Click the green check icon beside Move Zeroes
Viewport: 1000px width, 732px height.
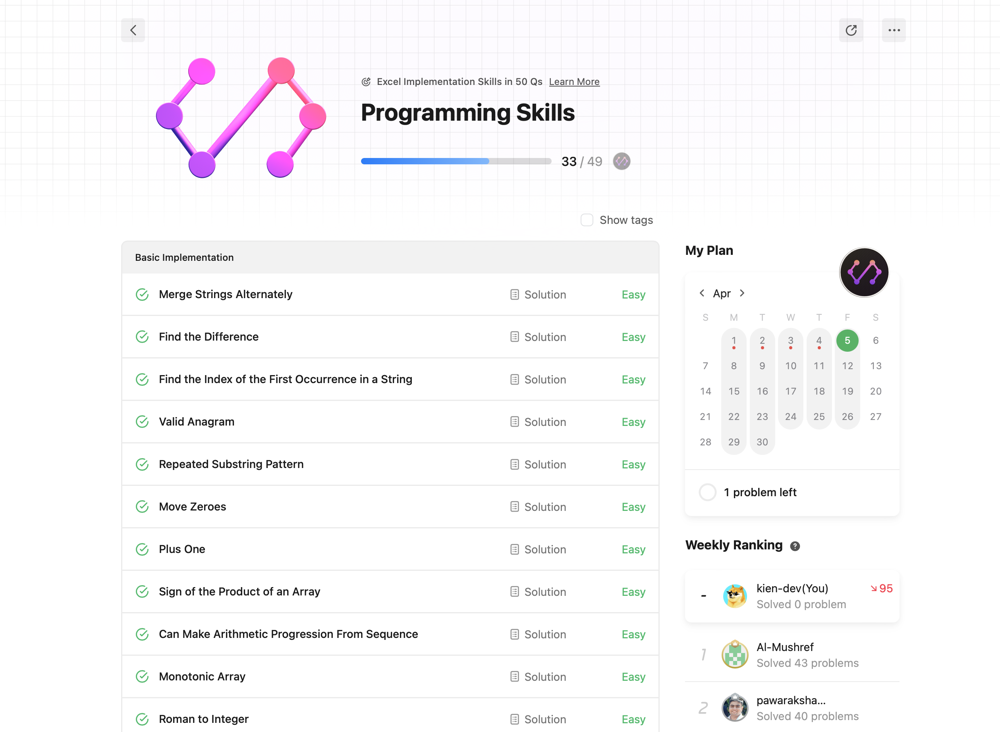point(142,507)
